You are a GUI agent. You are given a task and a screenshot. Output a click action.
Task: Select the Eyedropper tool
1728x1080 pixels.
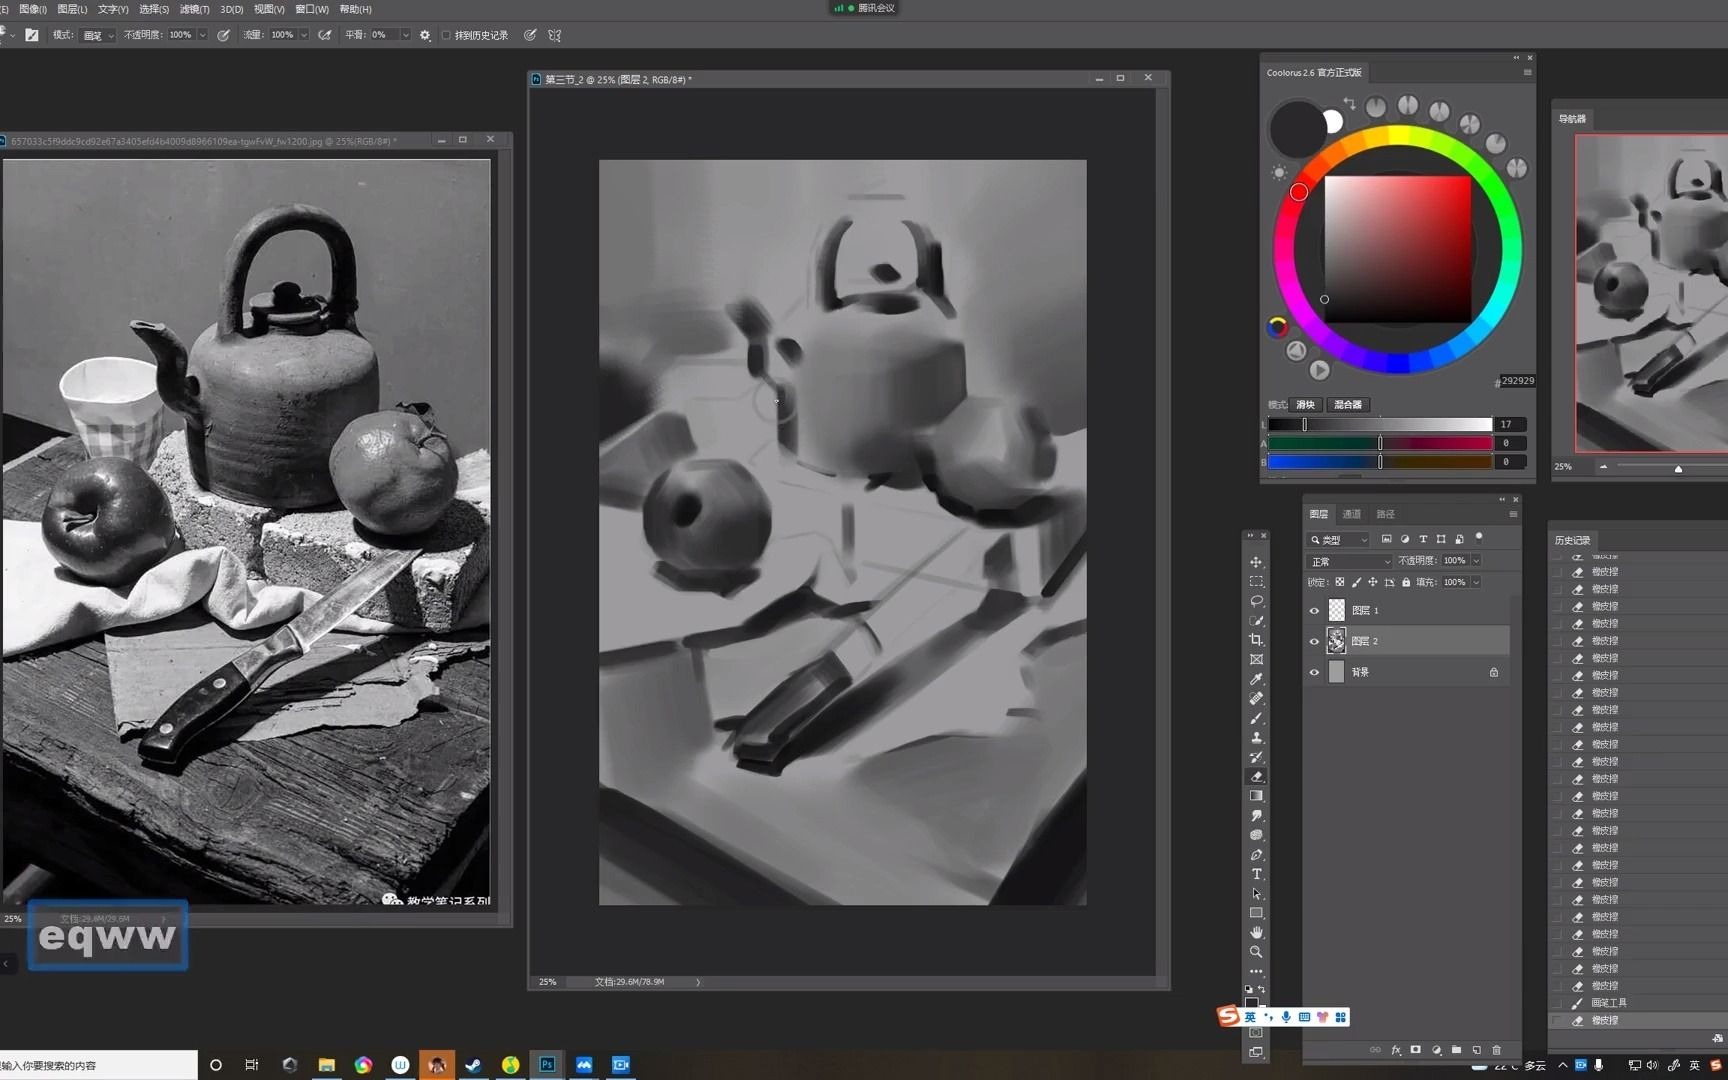(x=1256, y=679)
